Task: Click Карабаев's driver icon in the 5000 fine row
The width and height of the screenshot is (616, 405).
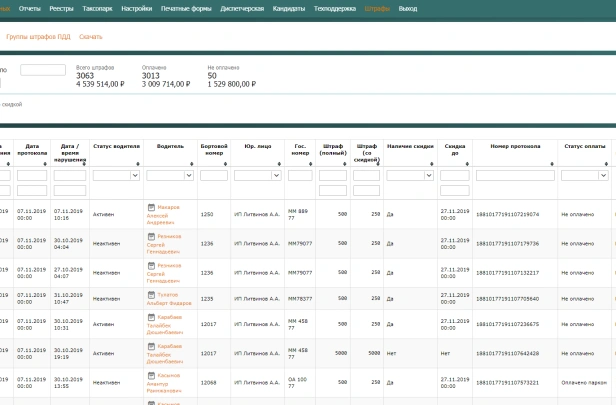Action: (x=151, y=346)
